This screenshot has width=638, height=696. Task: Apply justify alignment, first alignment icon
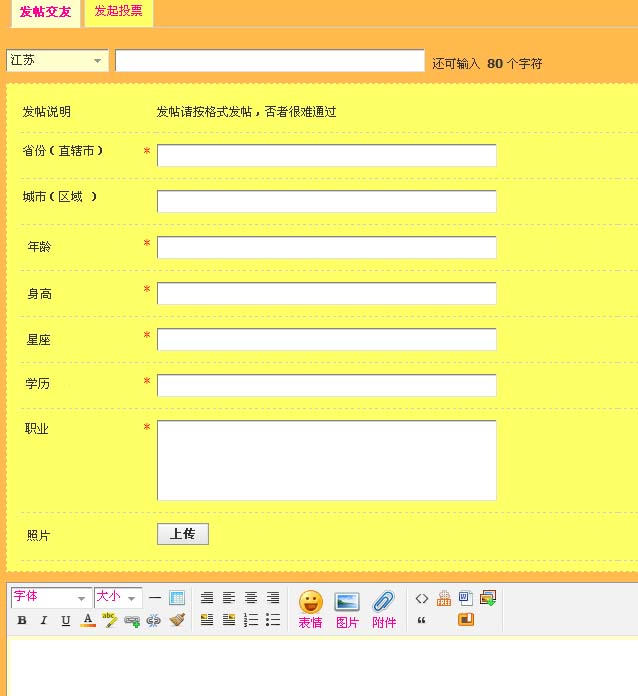pos(207,598)
